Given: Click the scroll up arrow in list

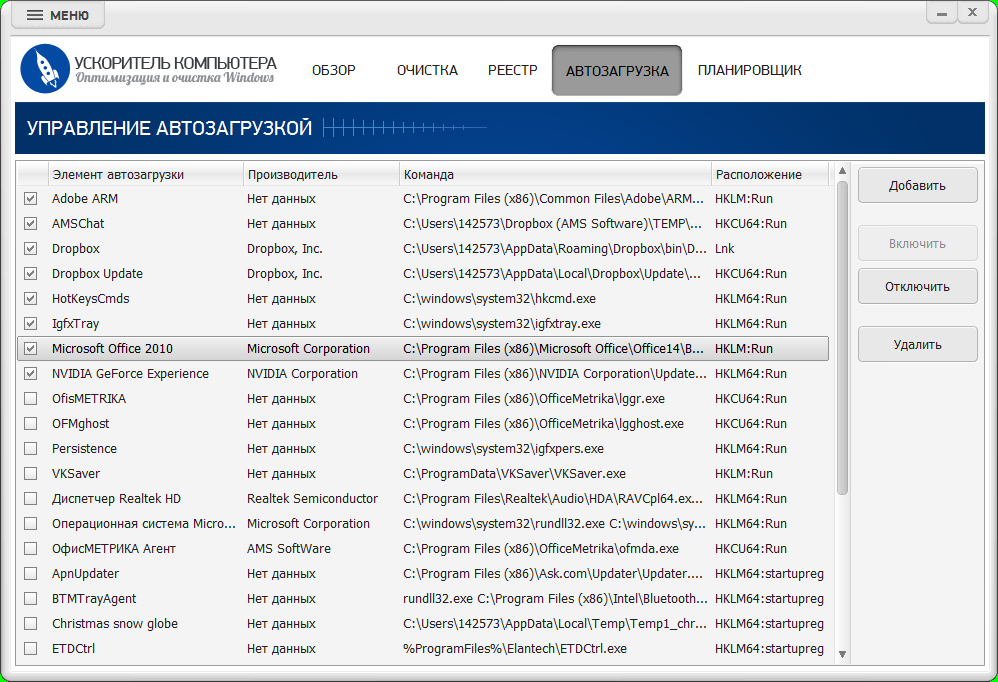Looking at the screenshot, I should [842, 170].
